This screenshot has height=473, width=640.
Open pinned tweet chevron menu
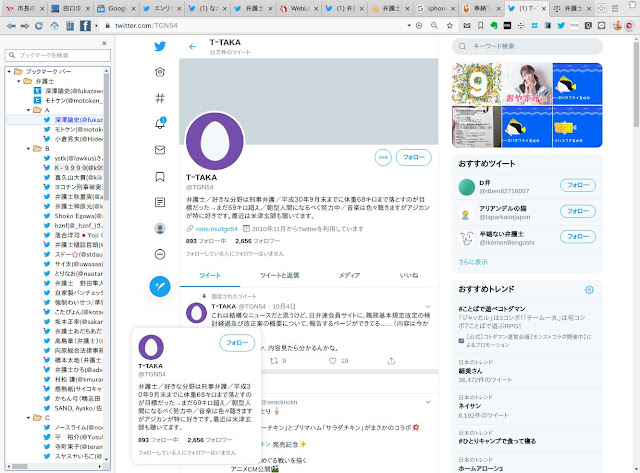pos(428,306)
